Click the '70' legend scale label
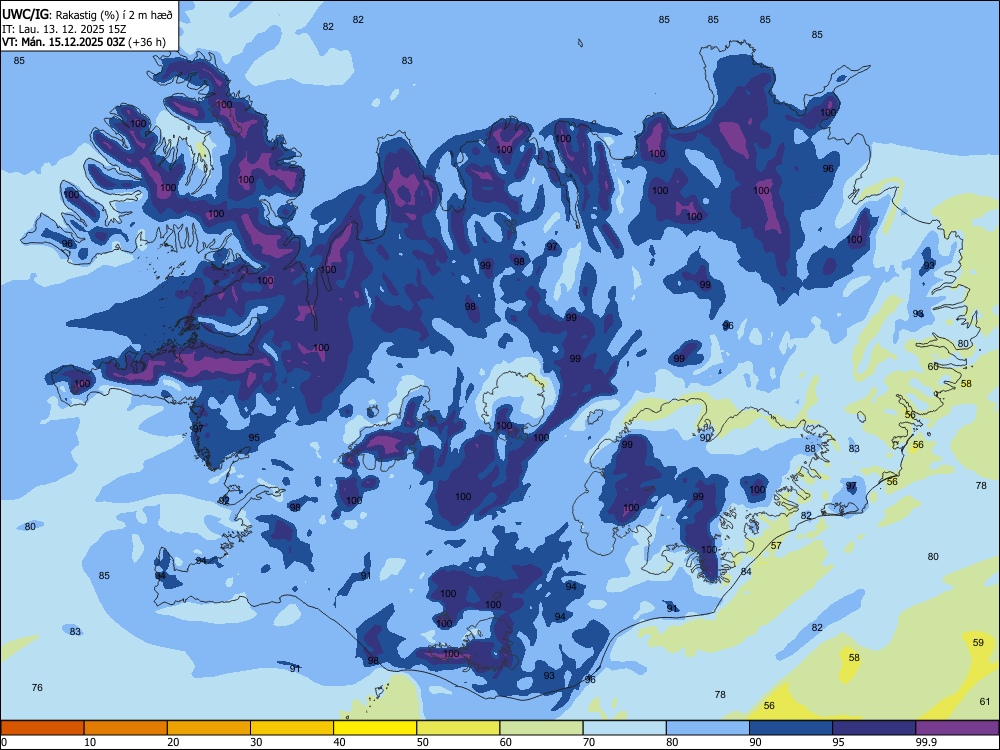Screen dimensions: 1000x750 pyautogui.click(x=589, y=742)
